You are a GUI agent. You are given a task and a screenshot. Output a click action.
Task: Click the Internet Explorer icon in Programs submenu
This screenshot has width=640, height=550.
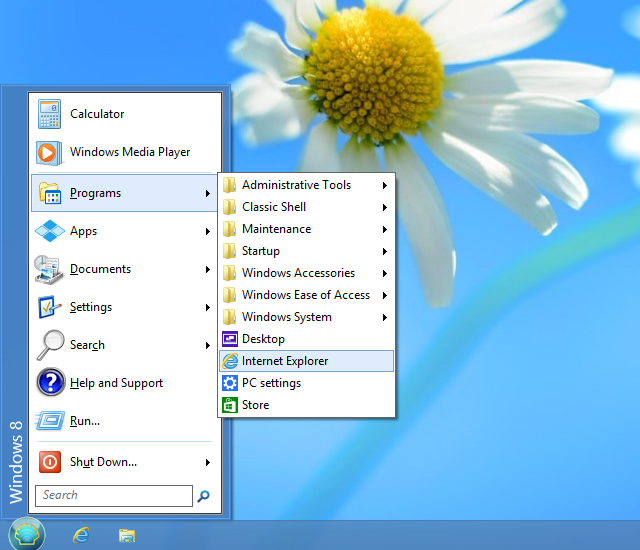coord(230,361)
